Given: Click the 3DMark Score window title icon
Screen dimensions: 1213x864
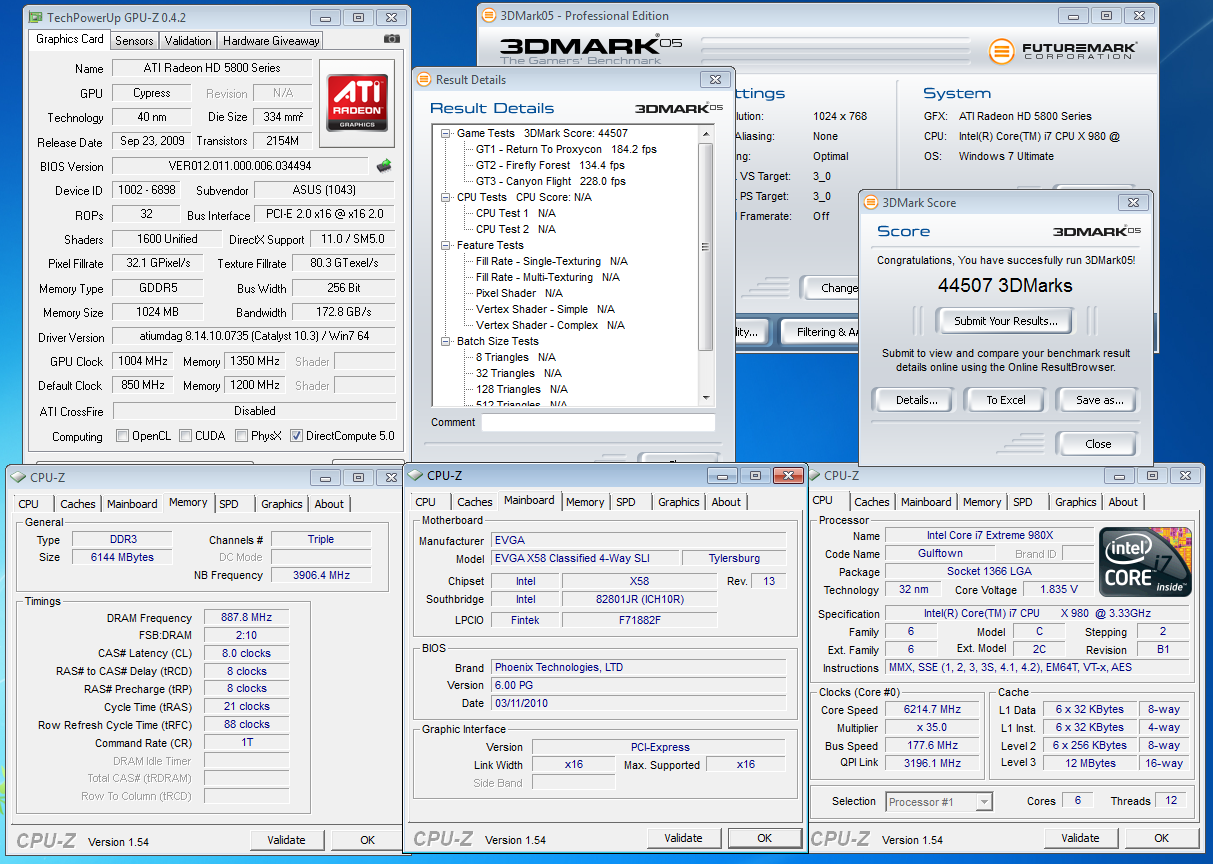Looking at the screenshot, I should pyautogui.click(x=870, y=202).
